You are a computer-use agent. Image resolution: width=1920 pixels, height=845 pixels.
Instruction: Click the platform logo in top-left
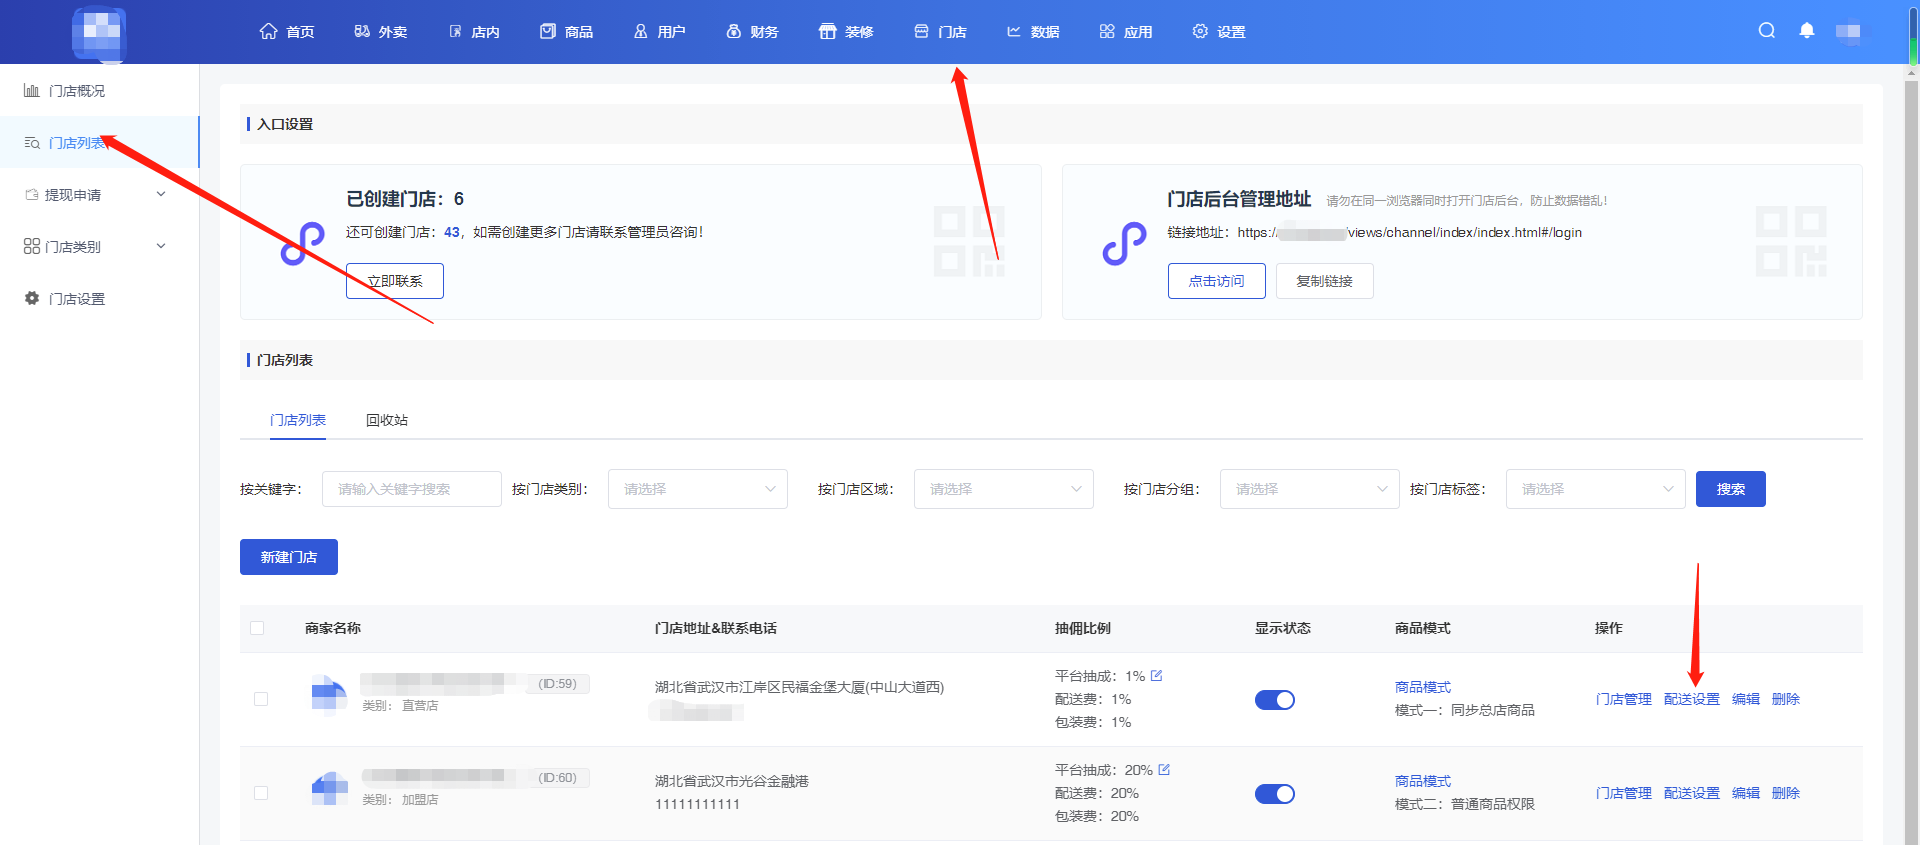click(99, 33)
